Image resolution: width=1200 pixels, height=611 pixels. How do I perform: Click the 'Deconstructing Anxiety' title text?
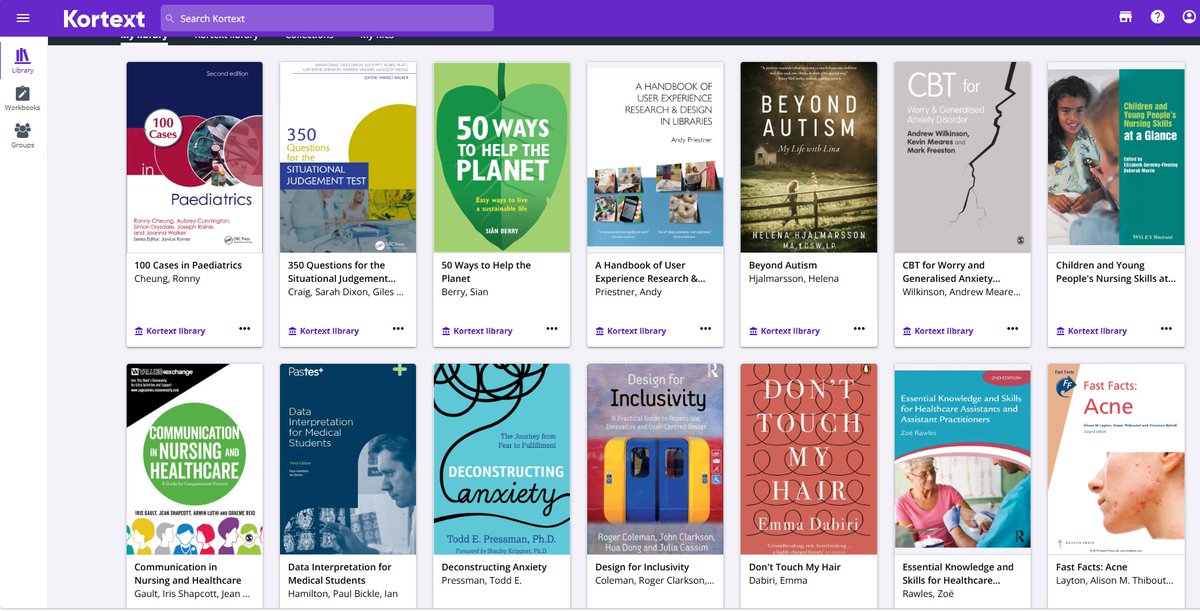[494, 567]
